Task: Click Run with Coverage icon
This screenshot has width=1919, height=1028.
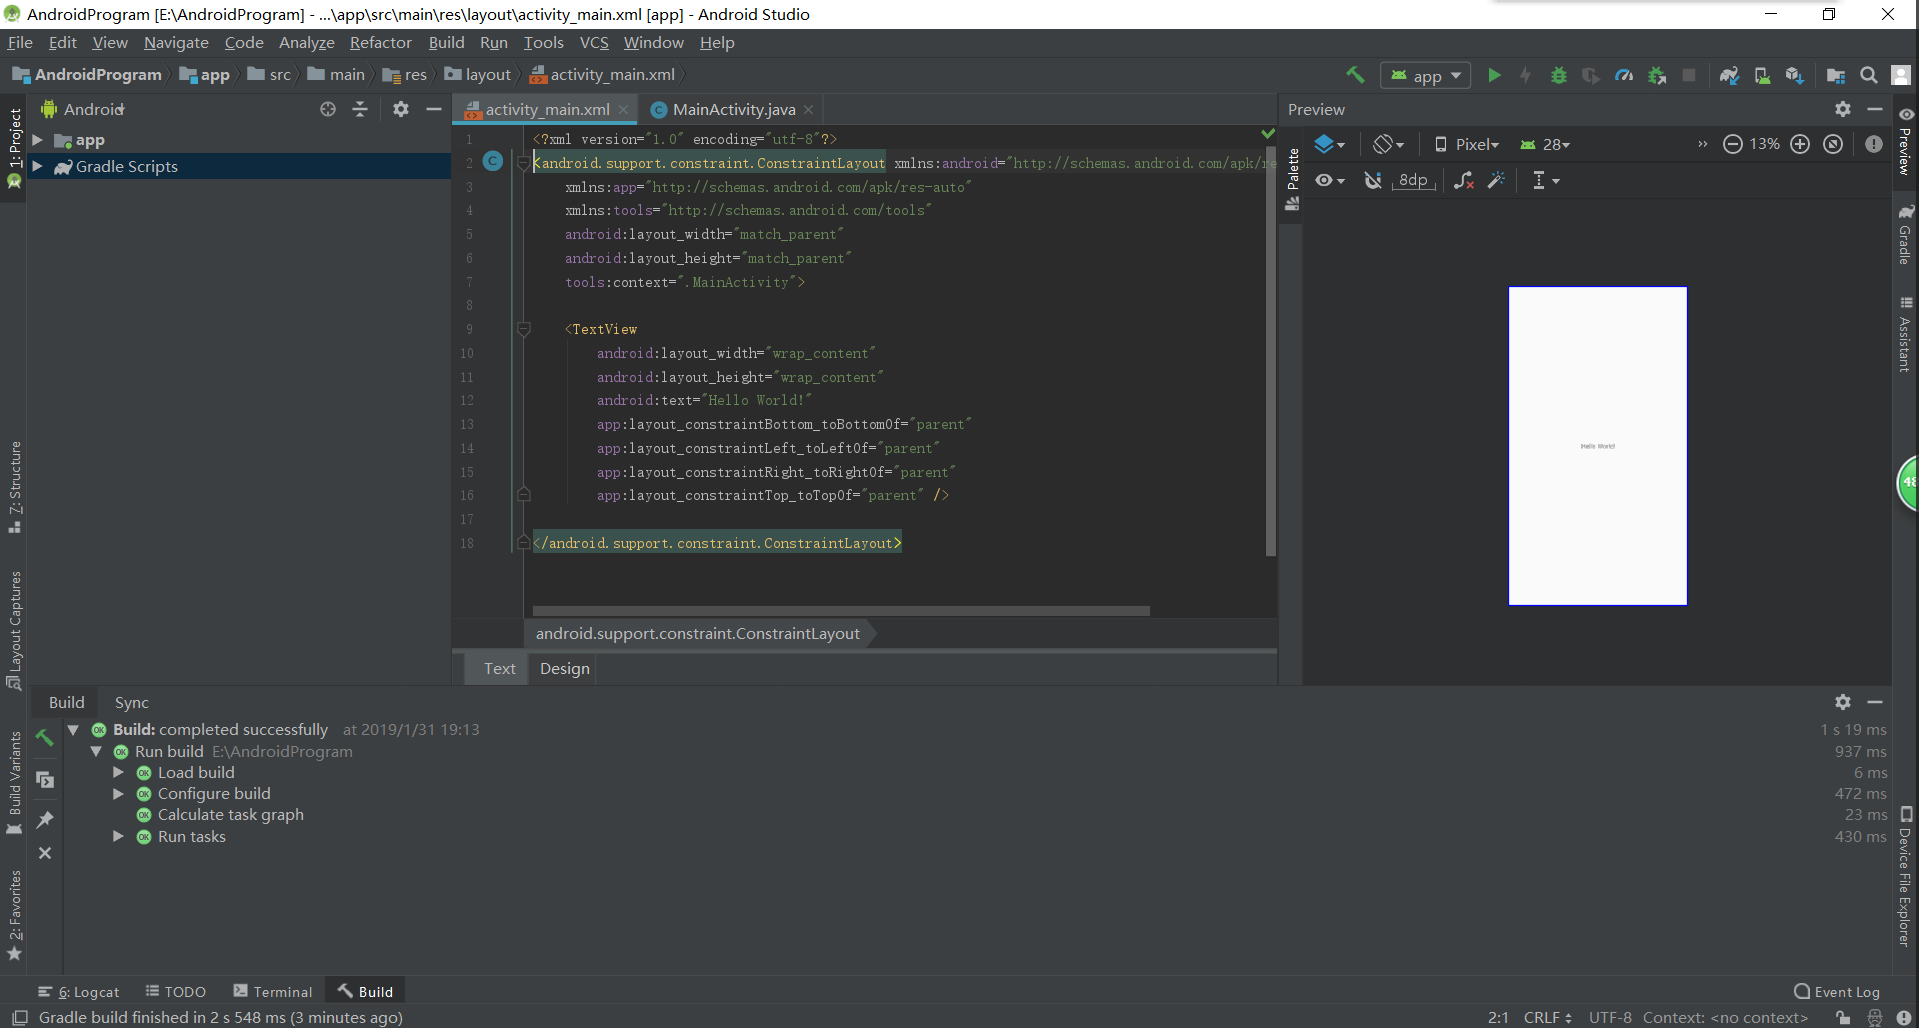Action: coord(1590,75)
